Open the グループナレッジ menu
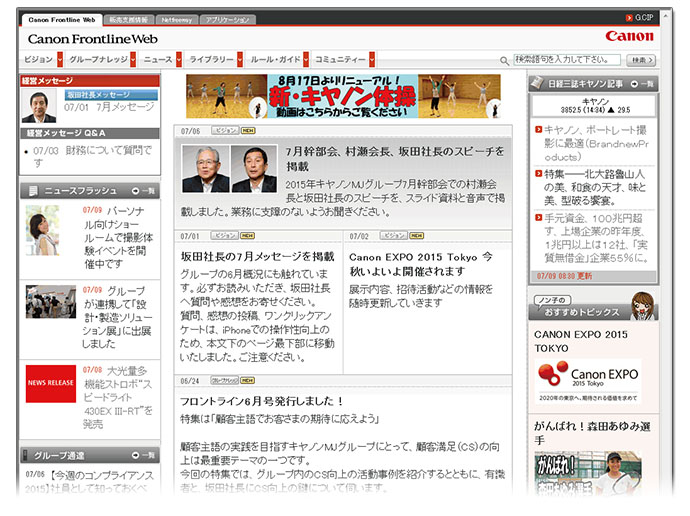The image size is (690, 516). tap(99, 59)
